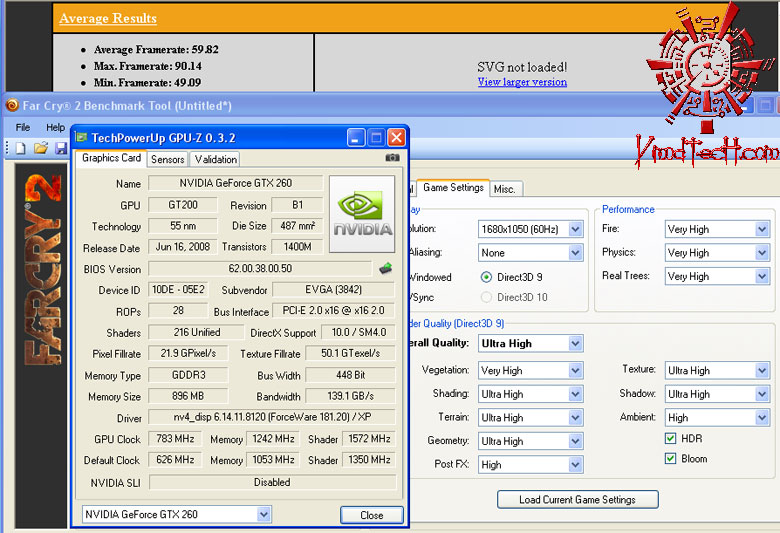Click the NVIDIA SLI field showing Disabled
This screenshot has height=533, width=780.
(272, 482)
